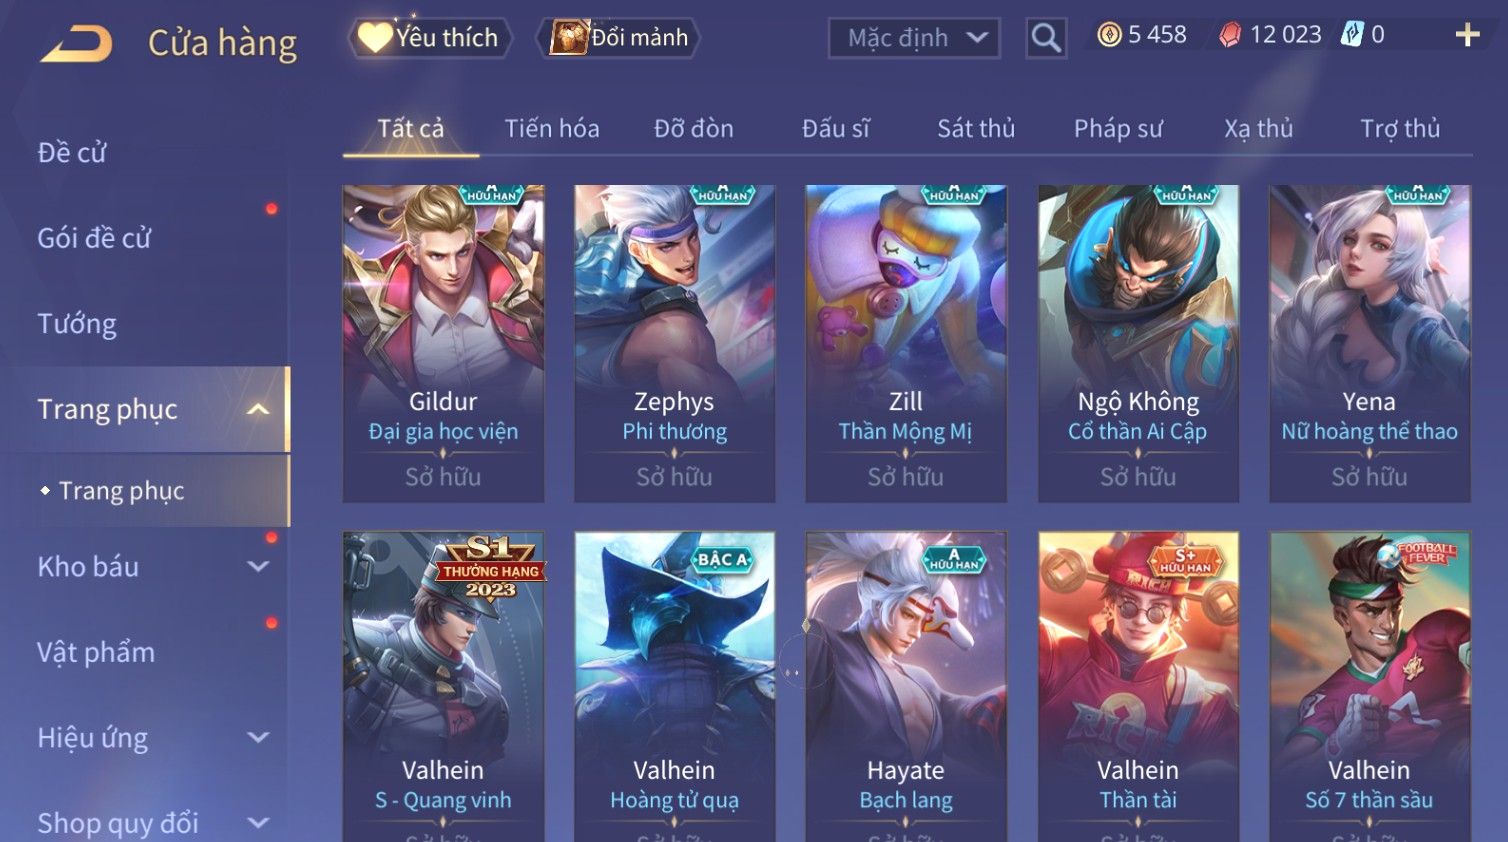
Task: Open the Mặc định sort dropdown
Action: (x=914, y=38)
